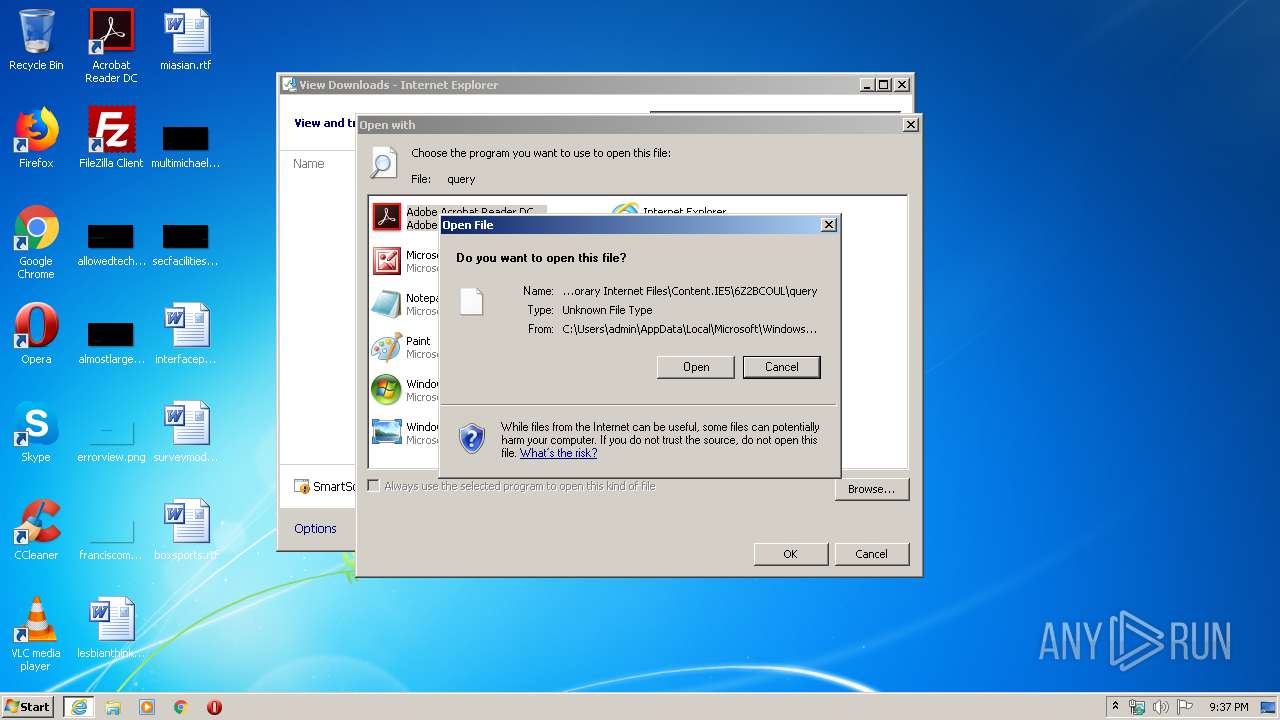This screenshot has height=720, width=1280.
Task: Click Opera icon in taskbar
Action: (214, 707)
